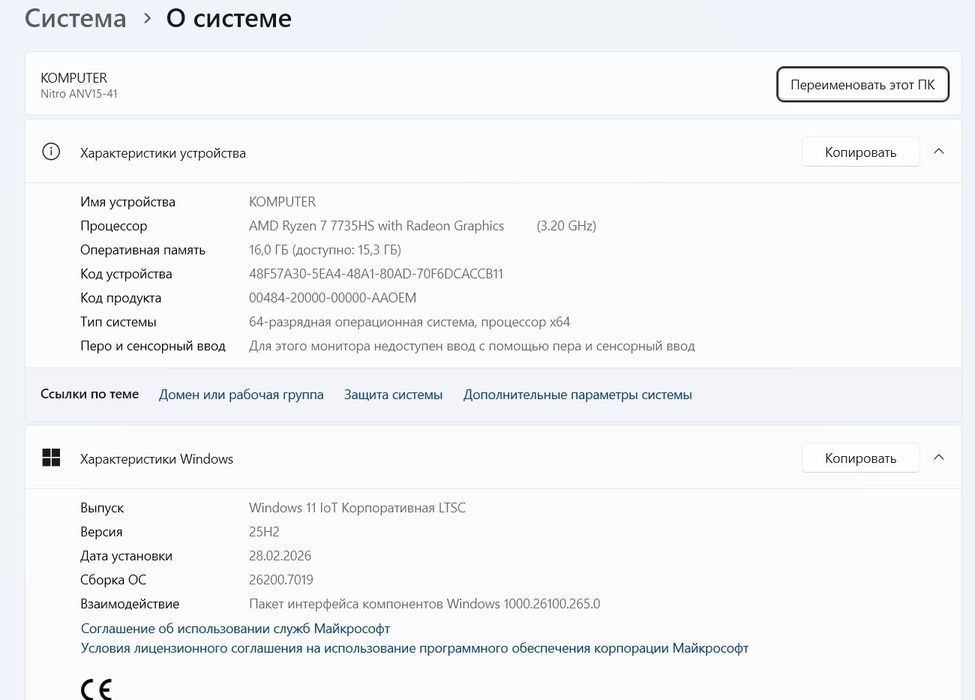Open the Защита системы link

pyautogui.click(x=394, y=395)
